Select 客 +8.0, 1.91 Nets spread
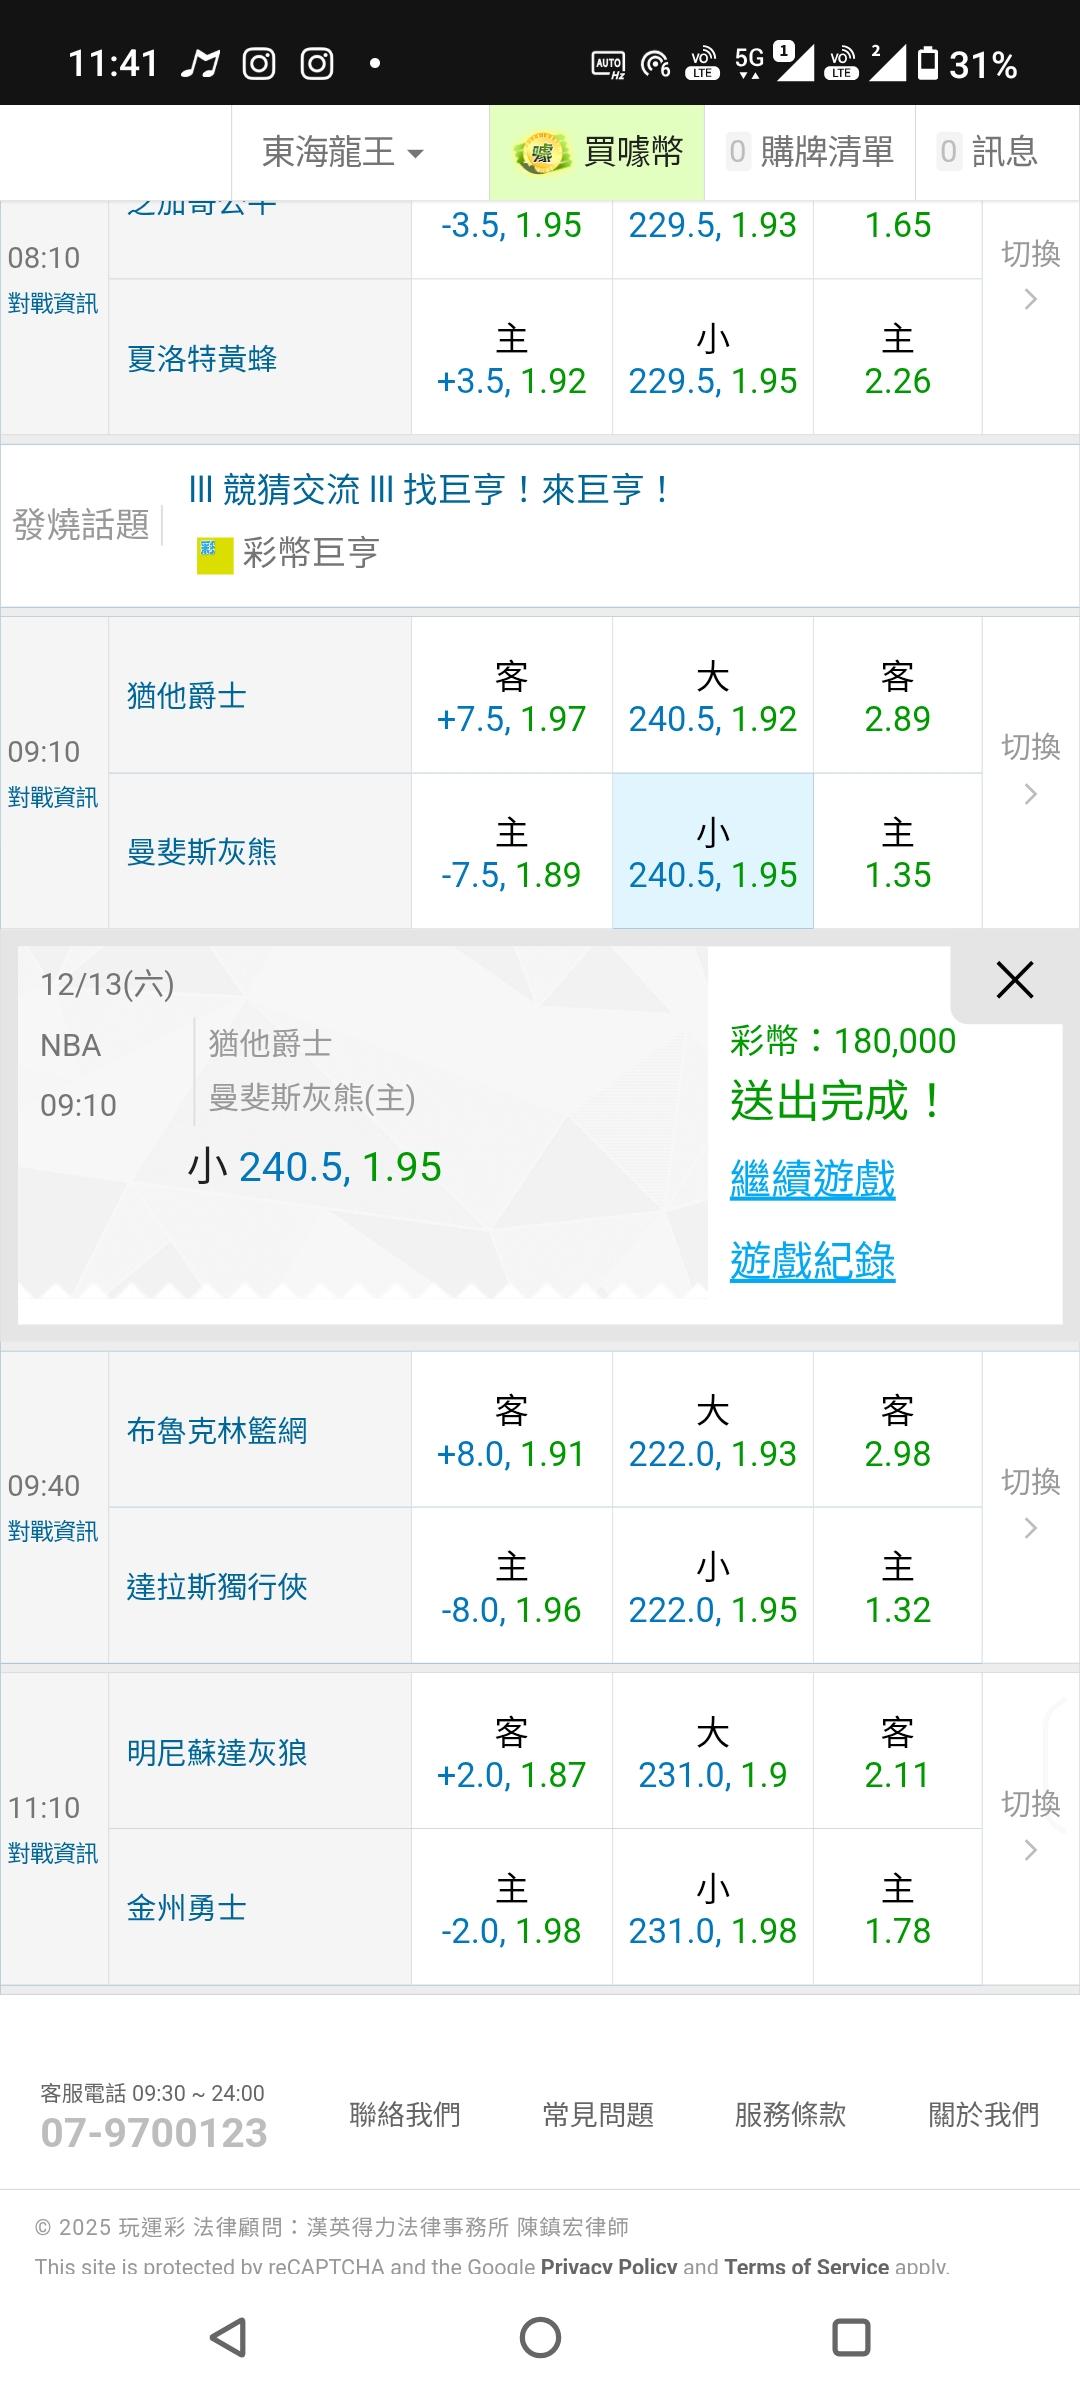Screen dimensions: 1080x2400 coord(511,1430)
